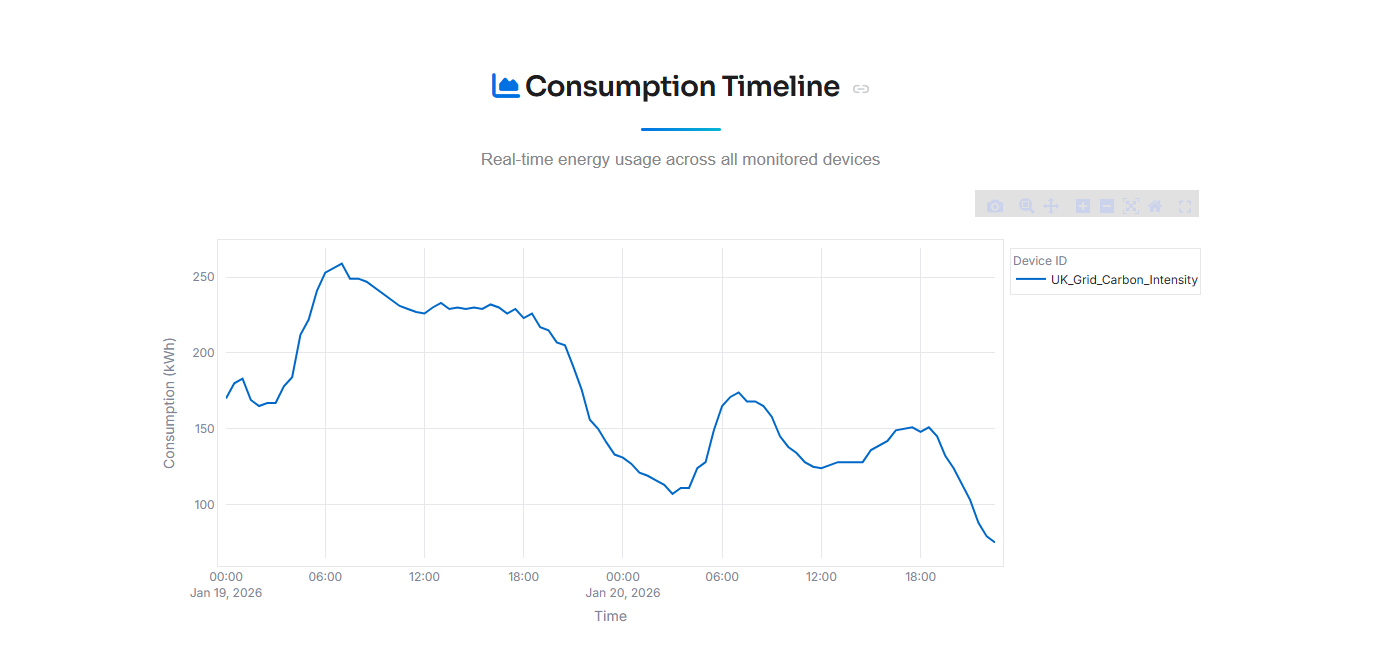Click the 250 tick on y-axis
Viewport: 1395px width, 659px height.
[204, 277]
